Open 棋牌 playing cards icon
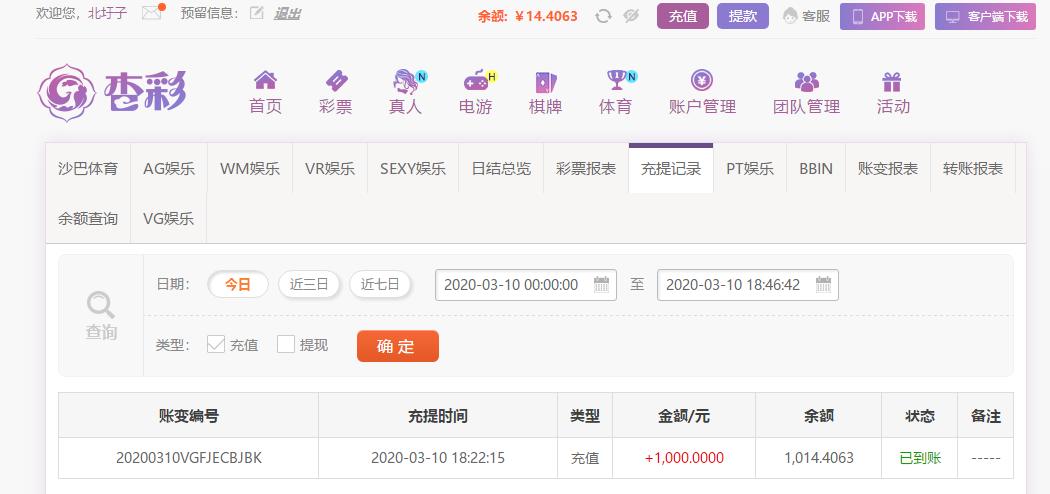This screenshot has height=494, width=1050. (546, 82)
